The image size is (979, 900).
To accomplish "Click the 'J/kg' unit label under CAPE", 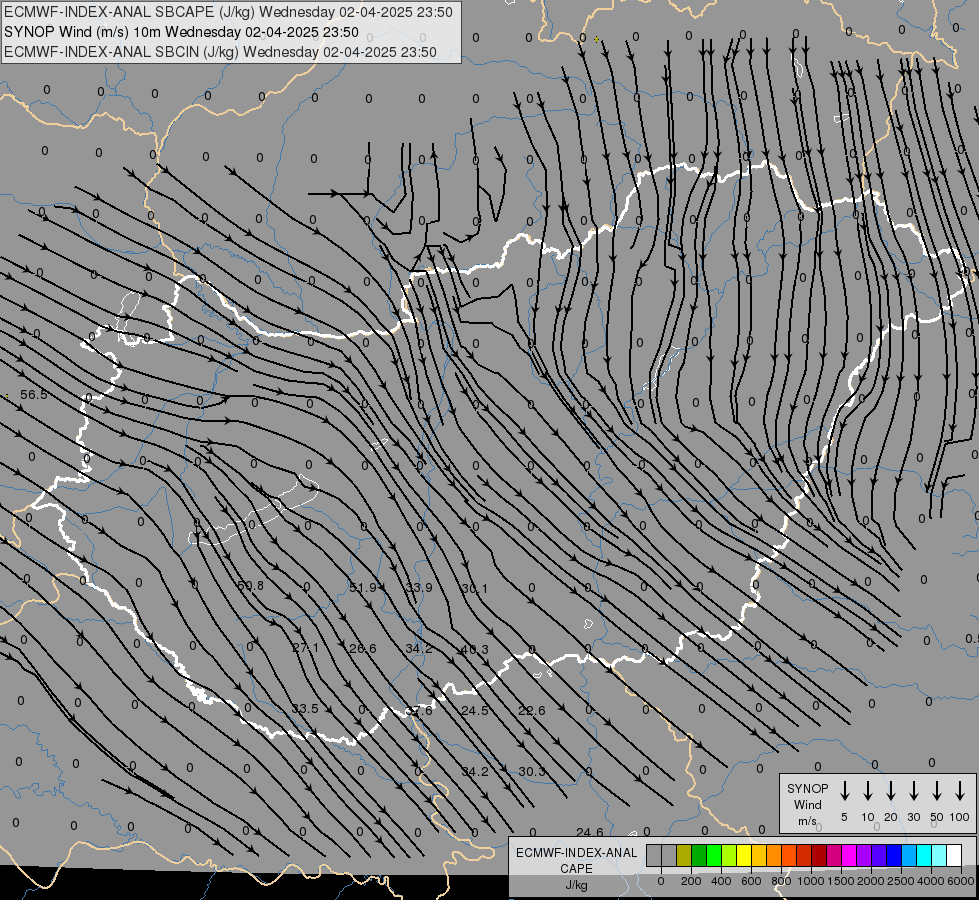I will [576, 885].
